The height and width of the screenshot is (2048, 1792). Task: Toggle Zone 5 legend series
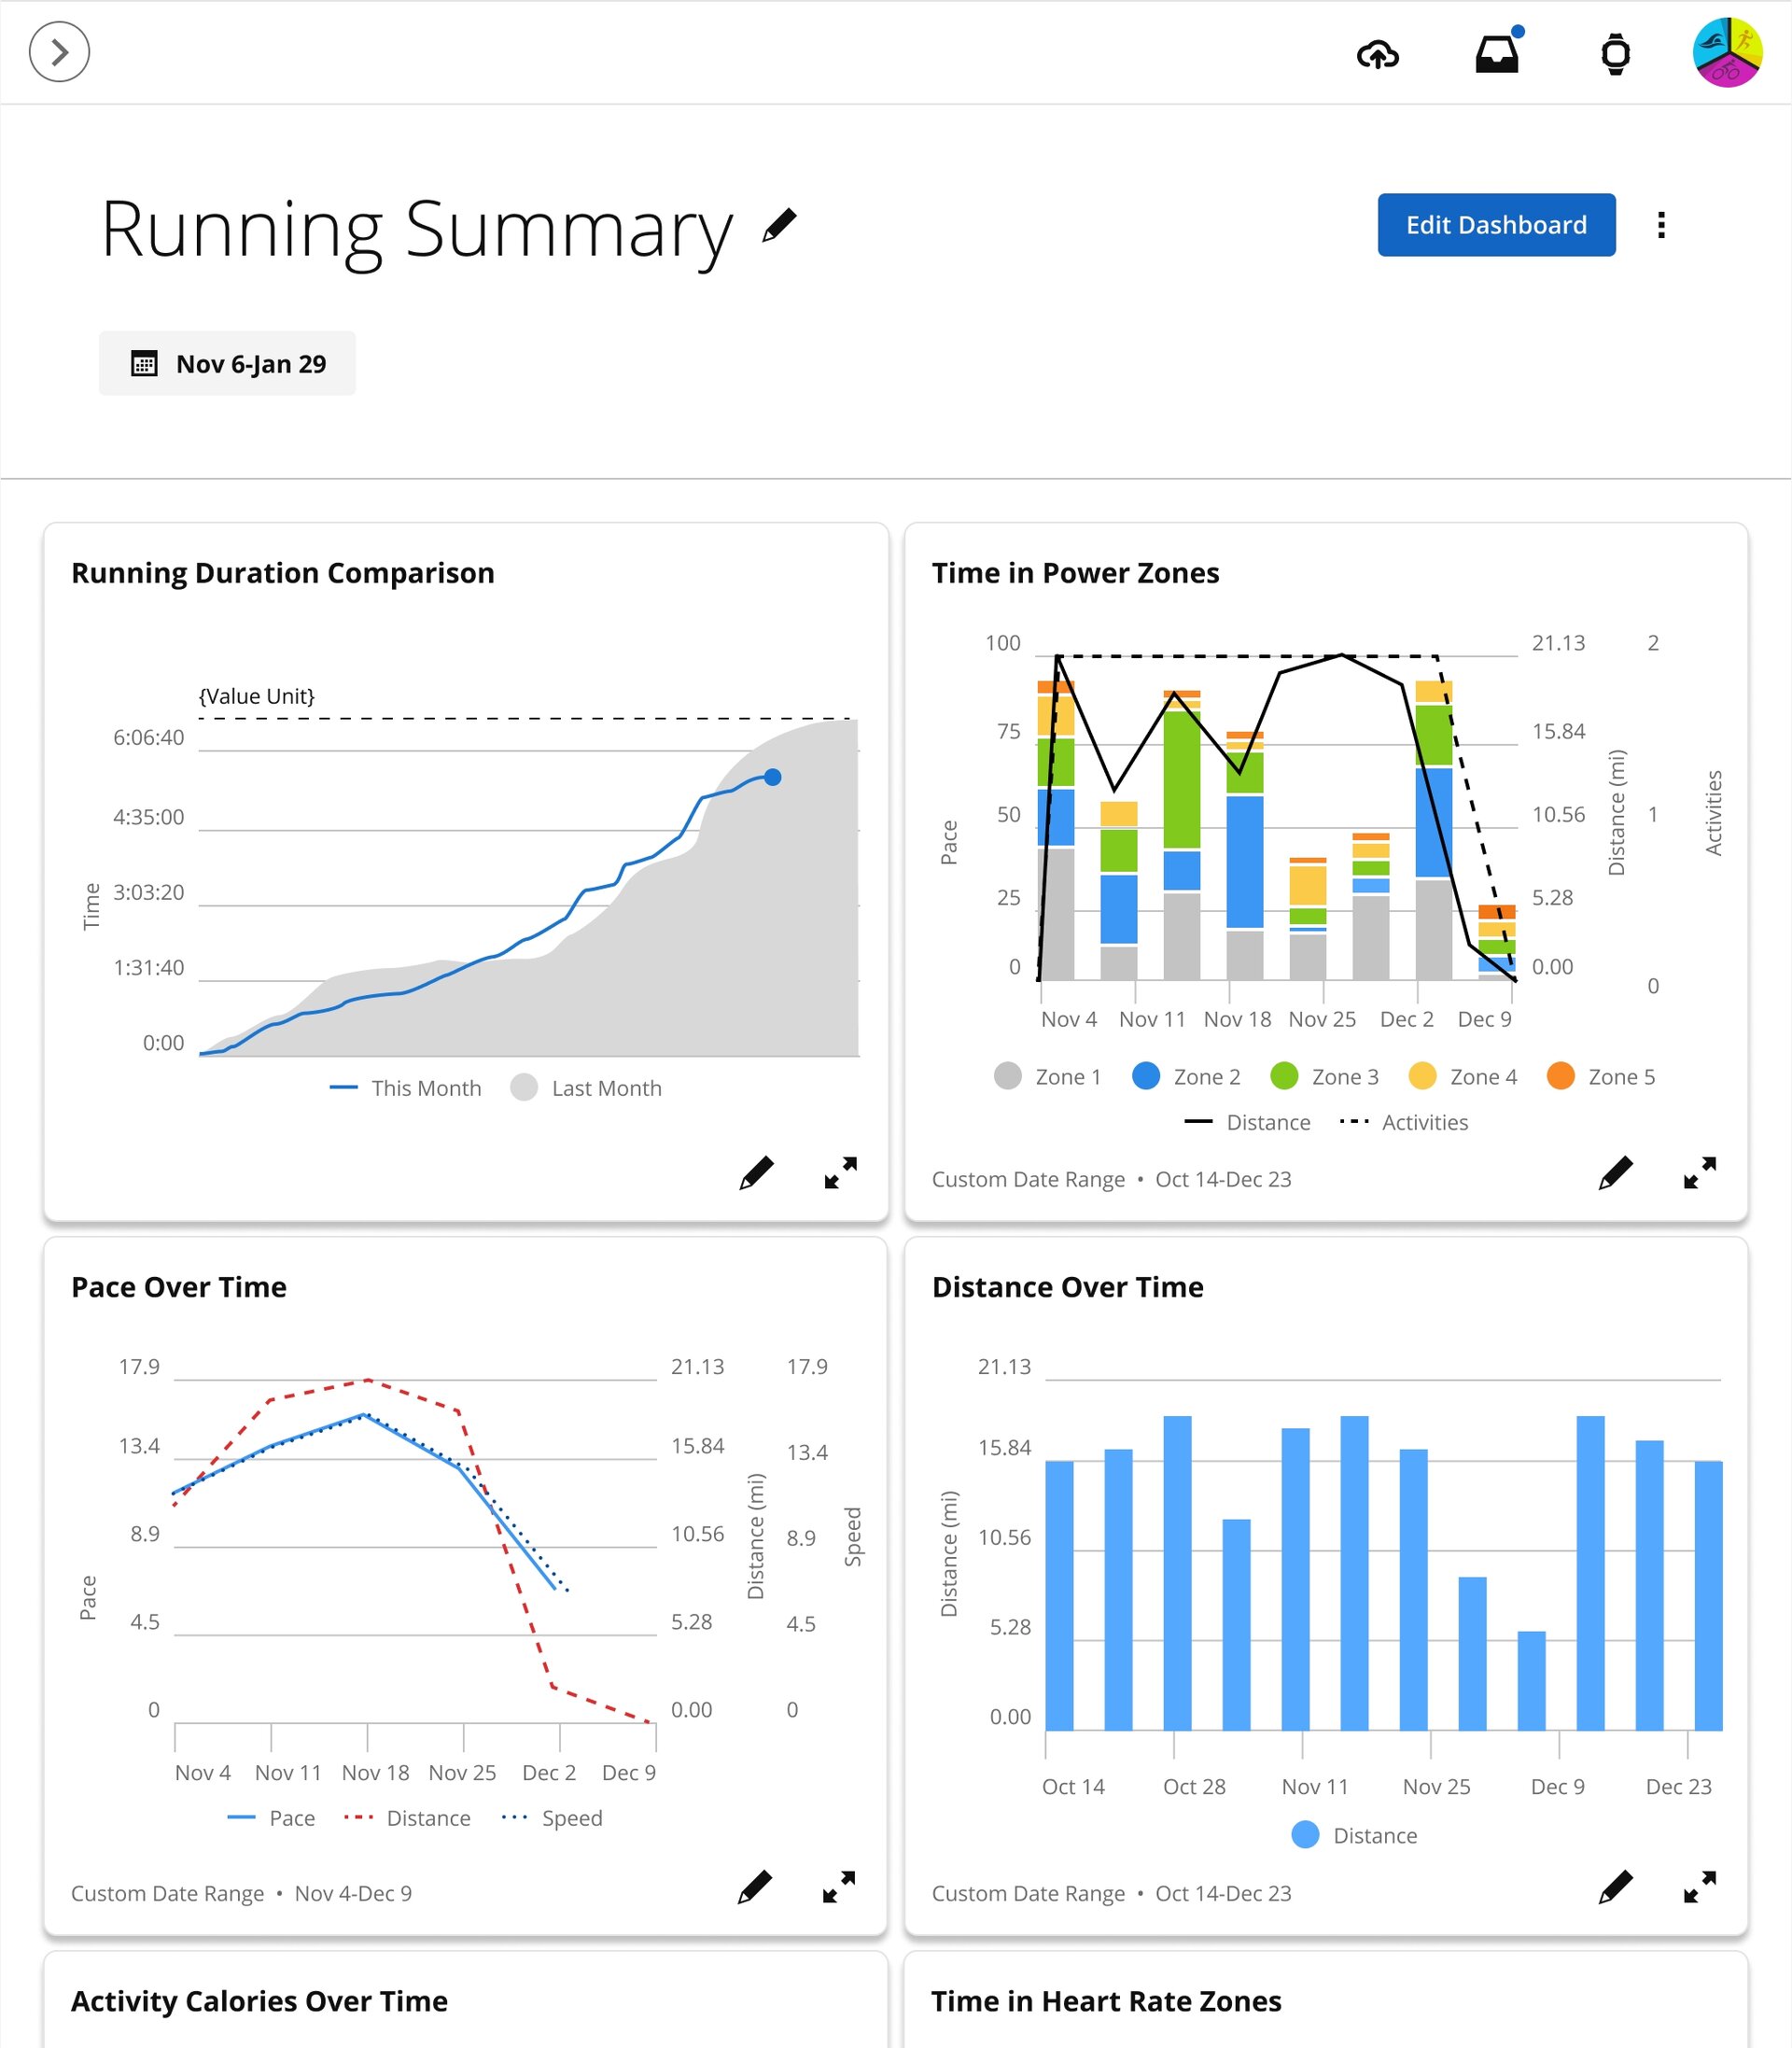pyautogui.click(x=1601, y=1076)
